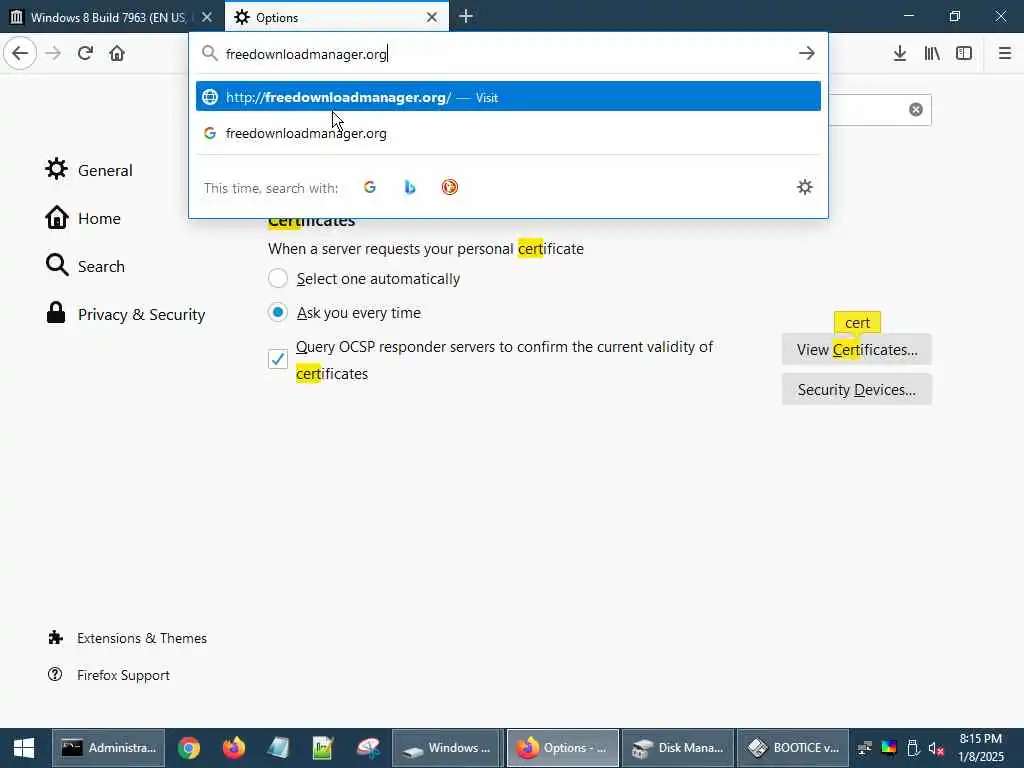1024x768 pixels.
Task: Launch Chrome from the taskbar
Action: click(x=189, y=748)
